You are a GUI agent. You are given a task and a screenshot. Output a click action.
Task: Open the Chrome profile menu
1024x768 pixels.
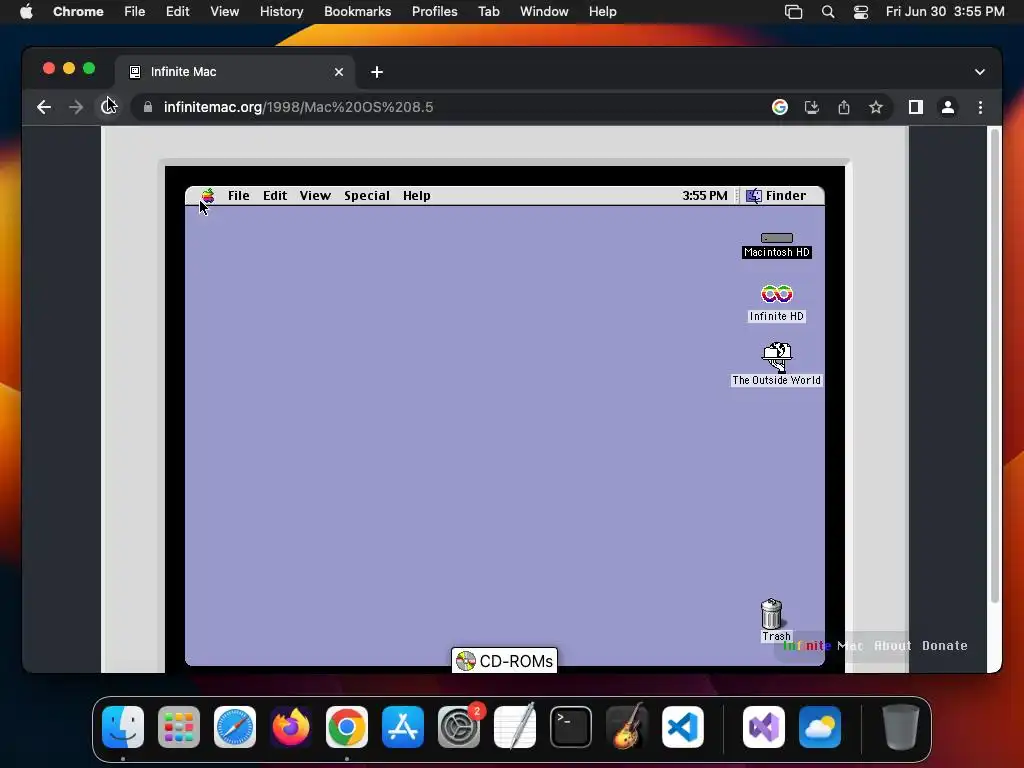pos(948,107)
